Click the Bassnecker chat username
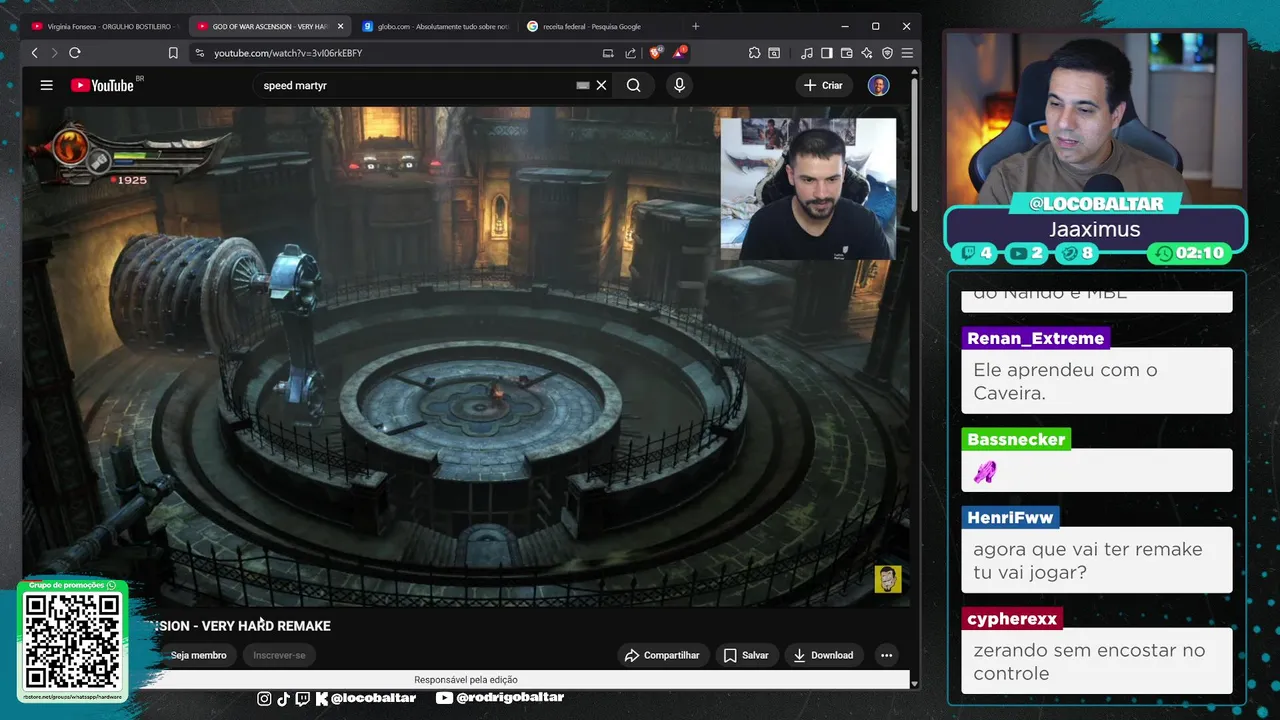Image resolution: width=1280 pixels, height=720 pixels. [1016, 439]
